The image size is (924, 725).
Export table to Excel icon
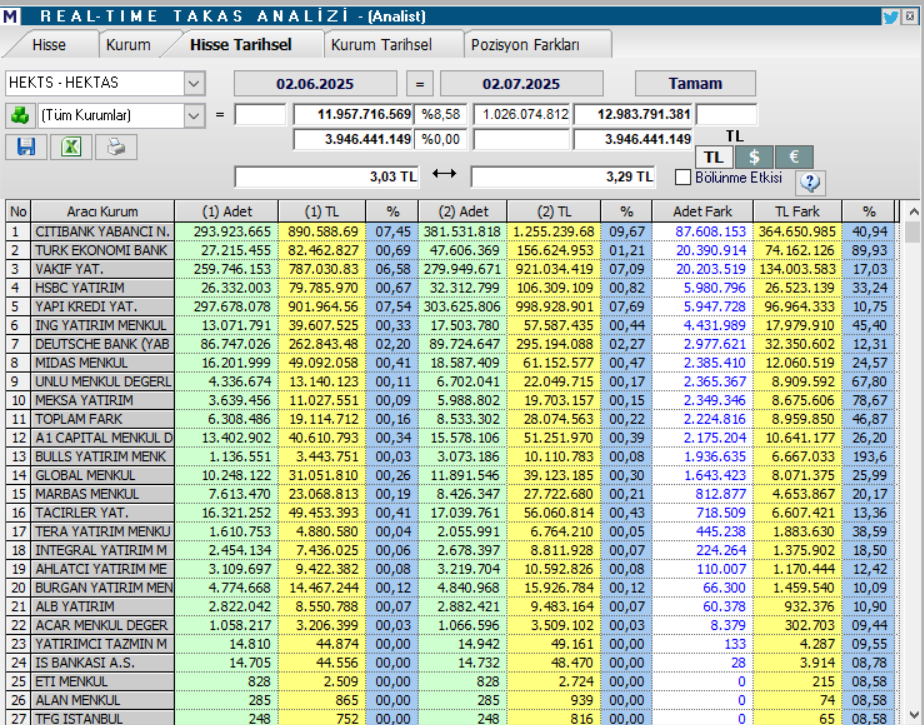[x=71, y=147]
